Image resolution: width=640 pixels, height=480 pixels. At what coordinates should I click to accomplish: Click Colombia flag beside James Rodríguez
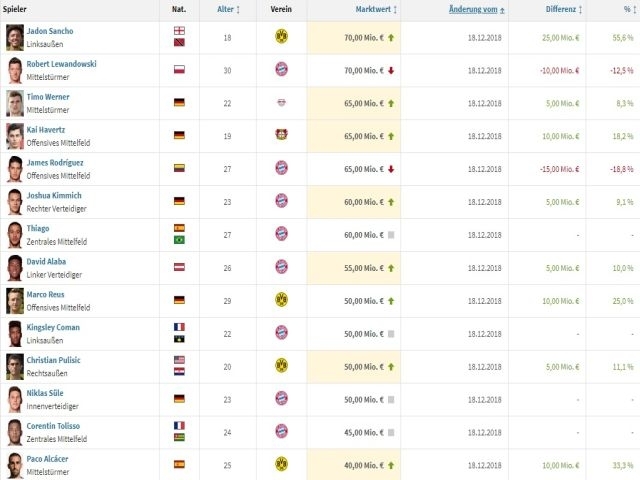[x=179, y=168]
